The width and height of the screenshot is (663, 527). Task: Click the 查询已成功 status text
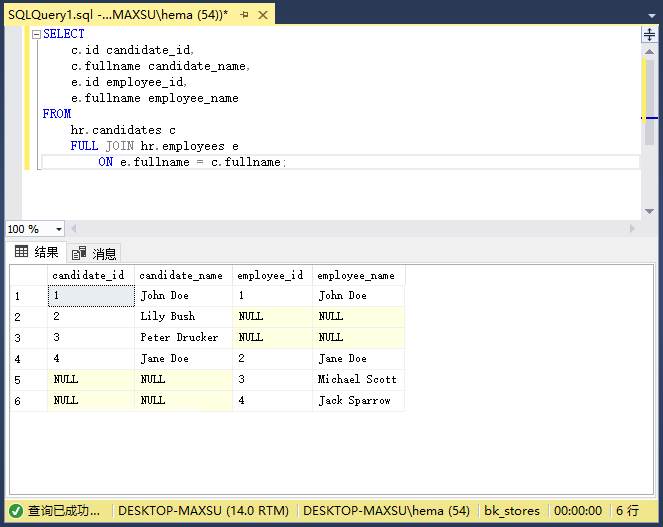(64, 511)
